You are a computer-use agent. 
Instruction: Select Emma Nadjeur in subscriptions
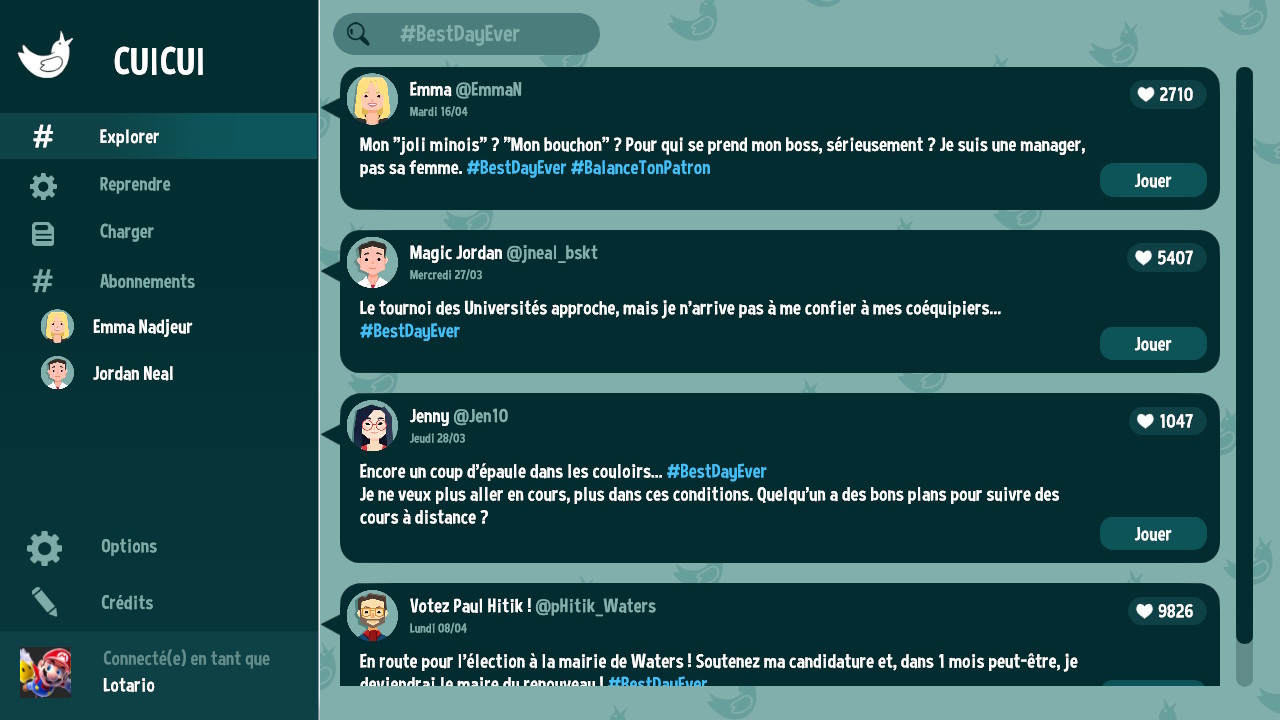[142, 327]
